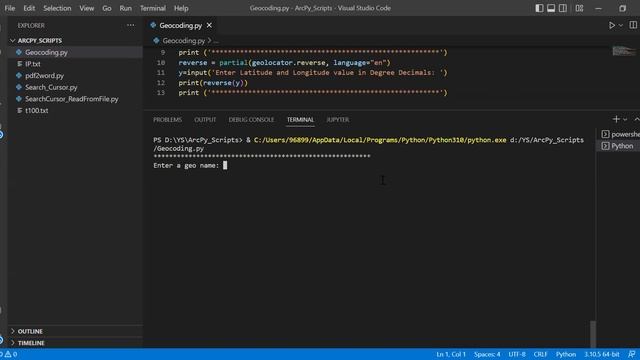Screen dimensions: 640x360
Task: Click the text file icon beside t100.txt
Action: coord(19,111)
